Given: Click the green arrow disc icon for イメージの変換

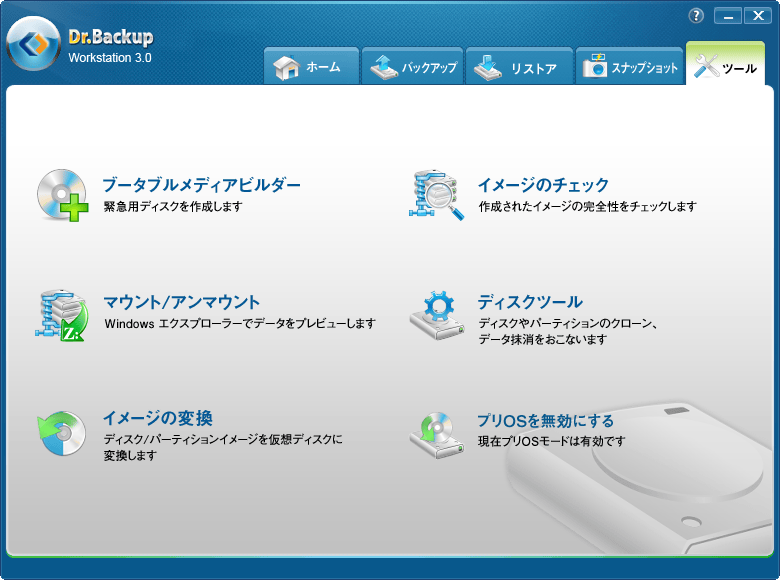Looking at the screenshot, I should click(62, 433).
